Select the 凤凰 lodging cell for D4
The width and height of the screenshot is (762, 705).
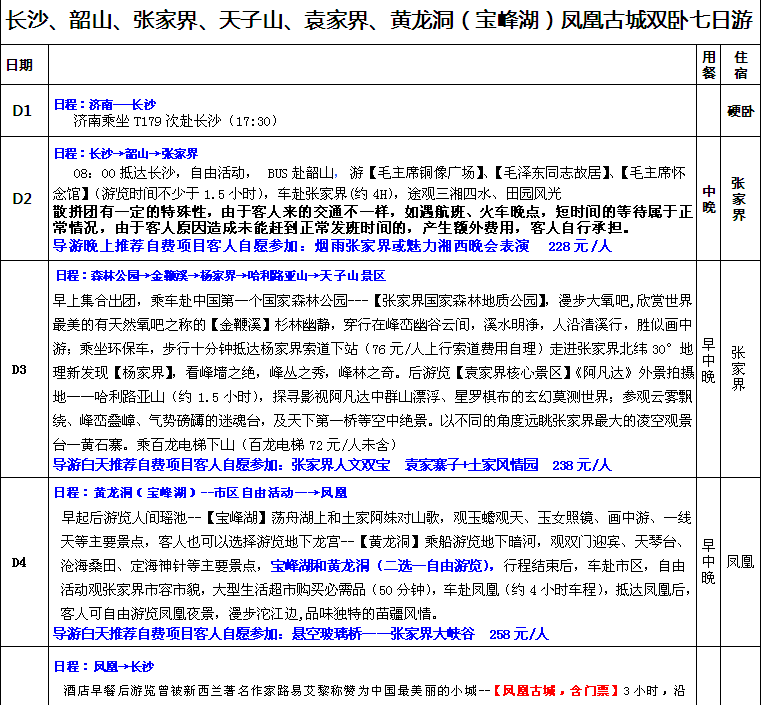tap(740, 561)
